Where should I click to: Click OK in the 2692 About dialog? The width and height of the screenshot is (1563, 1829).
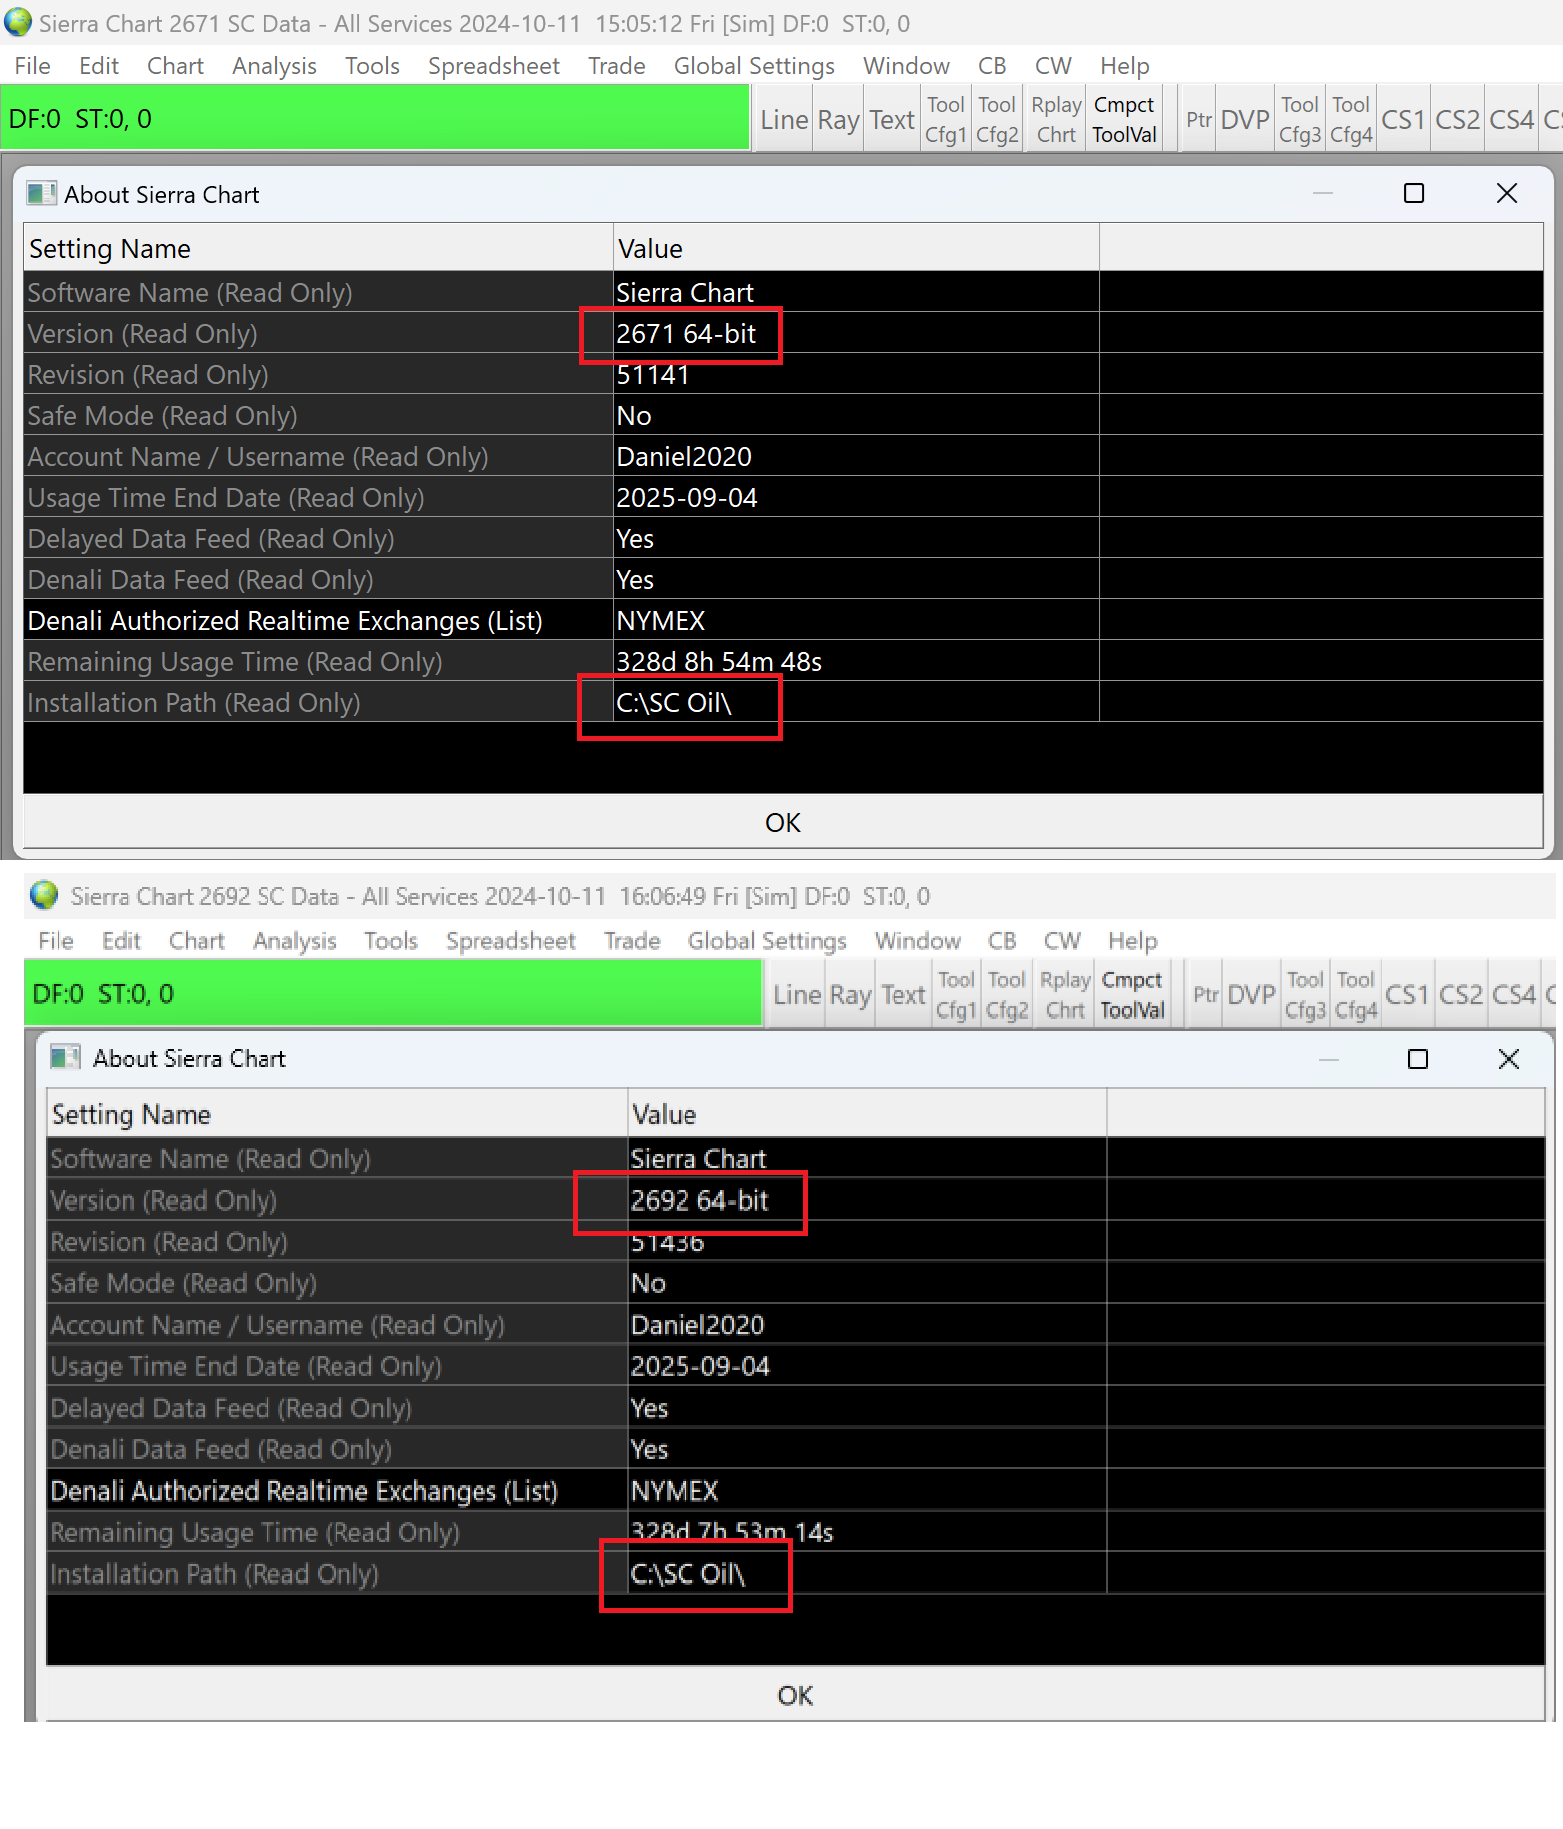[795, 1695]
